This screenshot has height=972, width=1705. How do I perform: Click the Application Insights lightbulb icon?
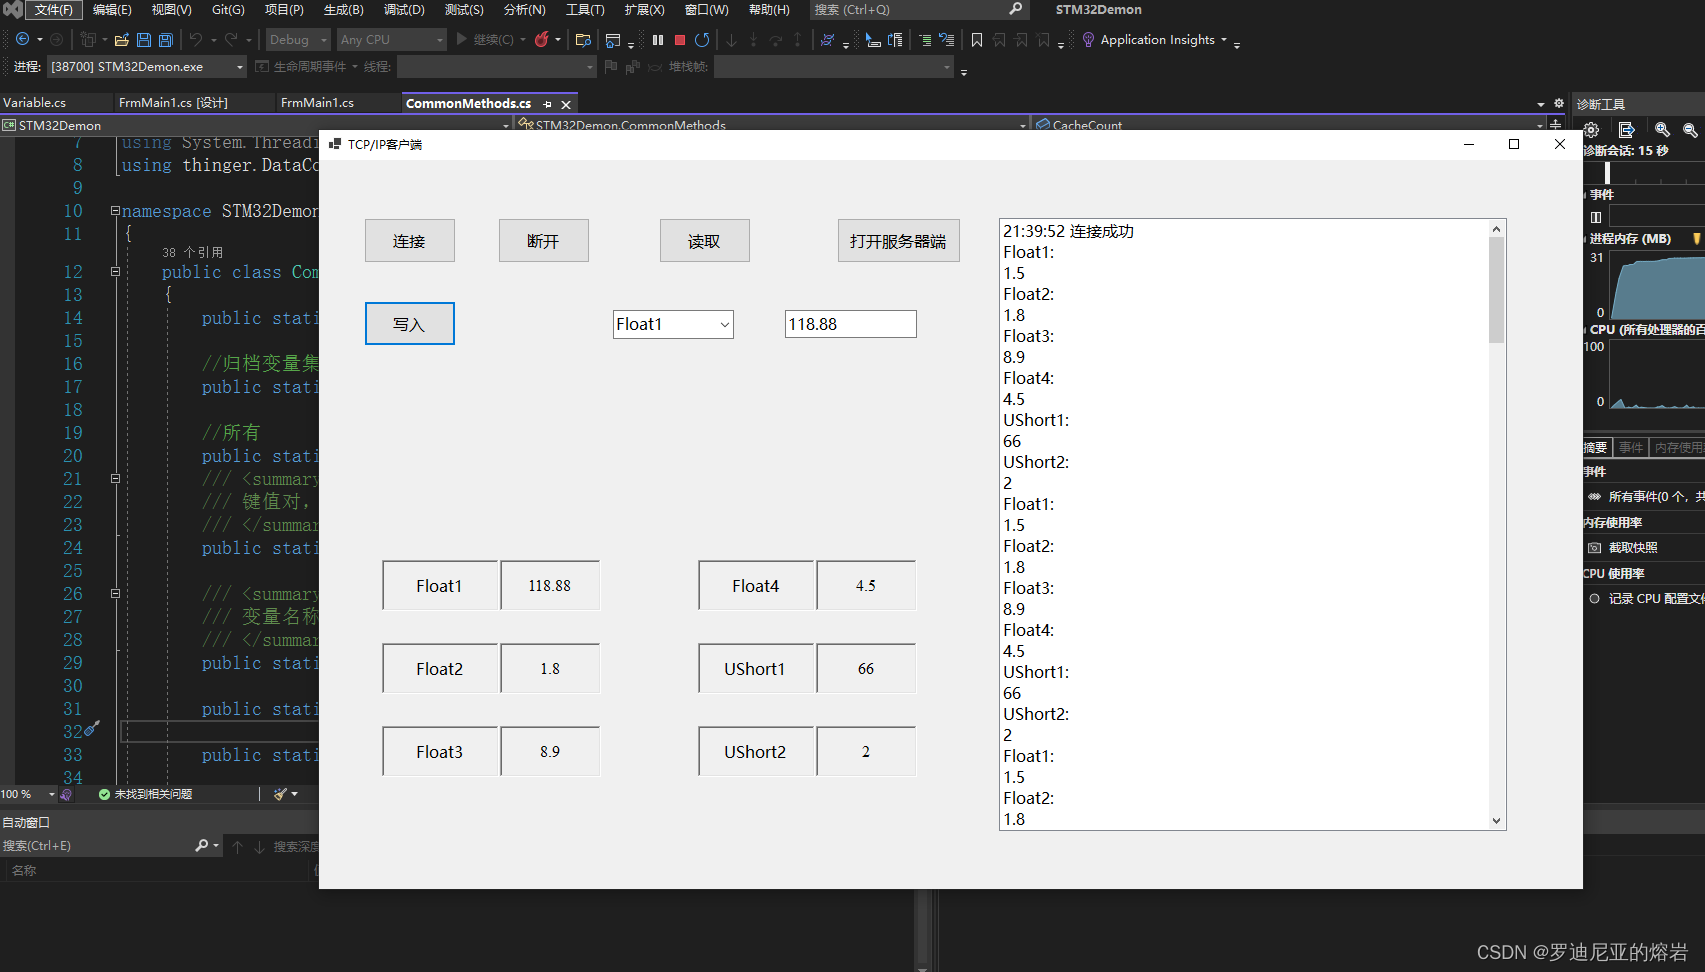click(1089, 40)
